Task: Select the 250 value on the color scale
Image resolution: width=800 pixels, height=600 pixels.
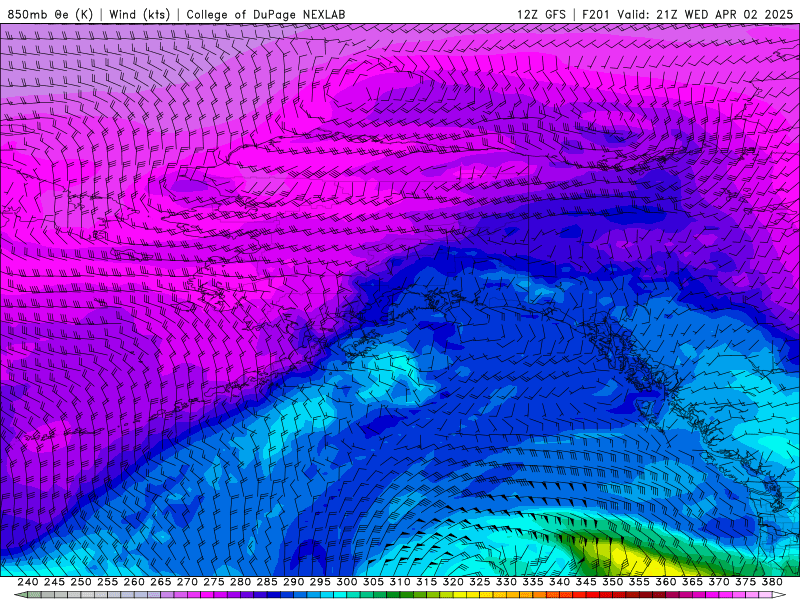Action: tap(81, 582)
